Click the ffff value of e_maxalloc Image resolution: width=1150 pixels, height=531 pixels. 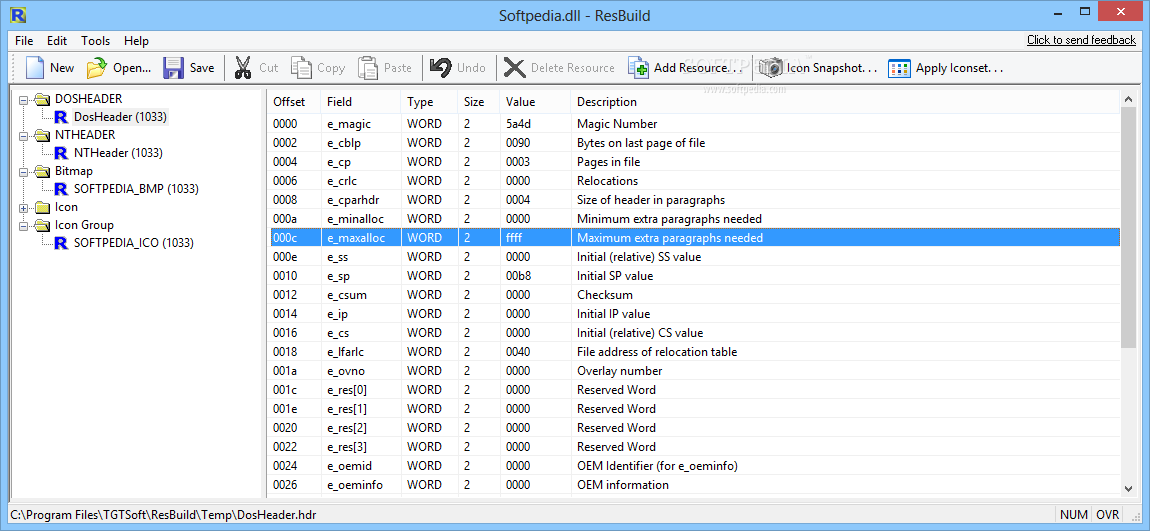513,238
